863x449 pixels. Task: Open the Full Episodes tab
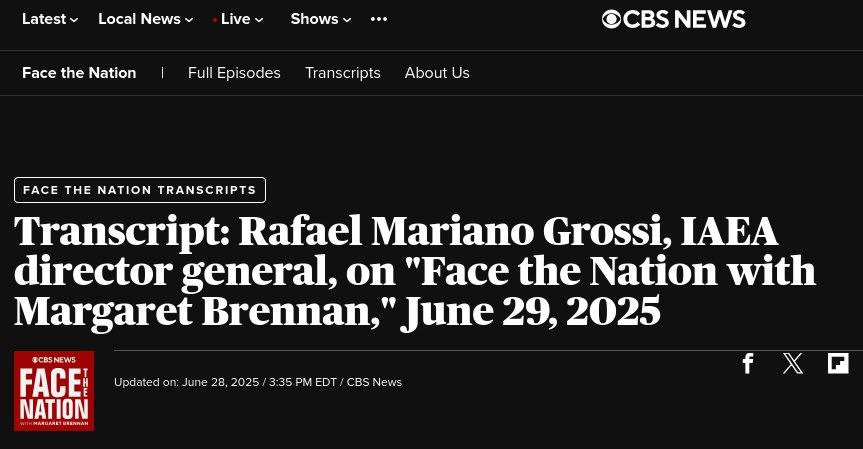[234, 73]
